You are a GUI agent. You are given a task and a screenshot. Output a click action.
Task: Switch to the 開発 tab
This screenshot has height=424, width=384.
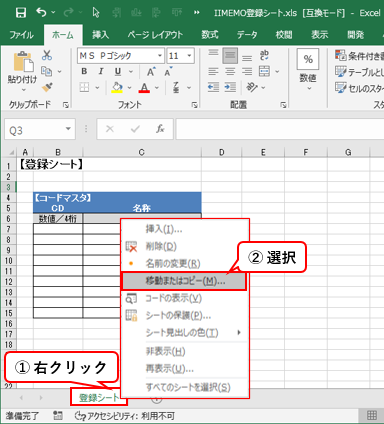[355, 35]
